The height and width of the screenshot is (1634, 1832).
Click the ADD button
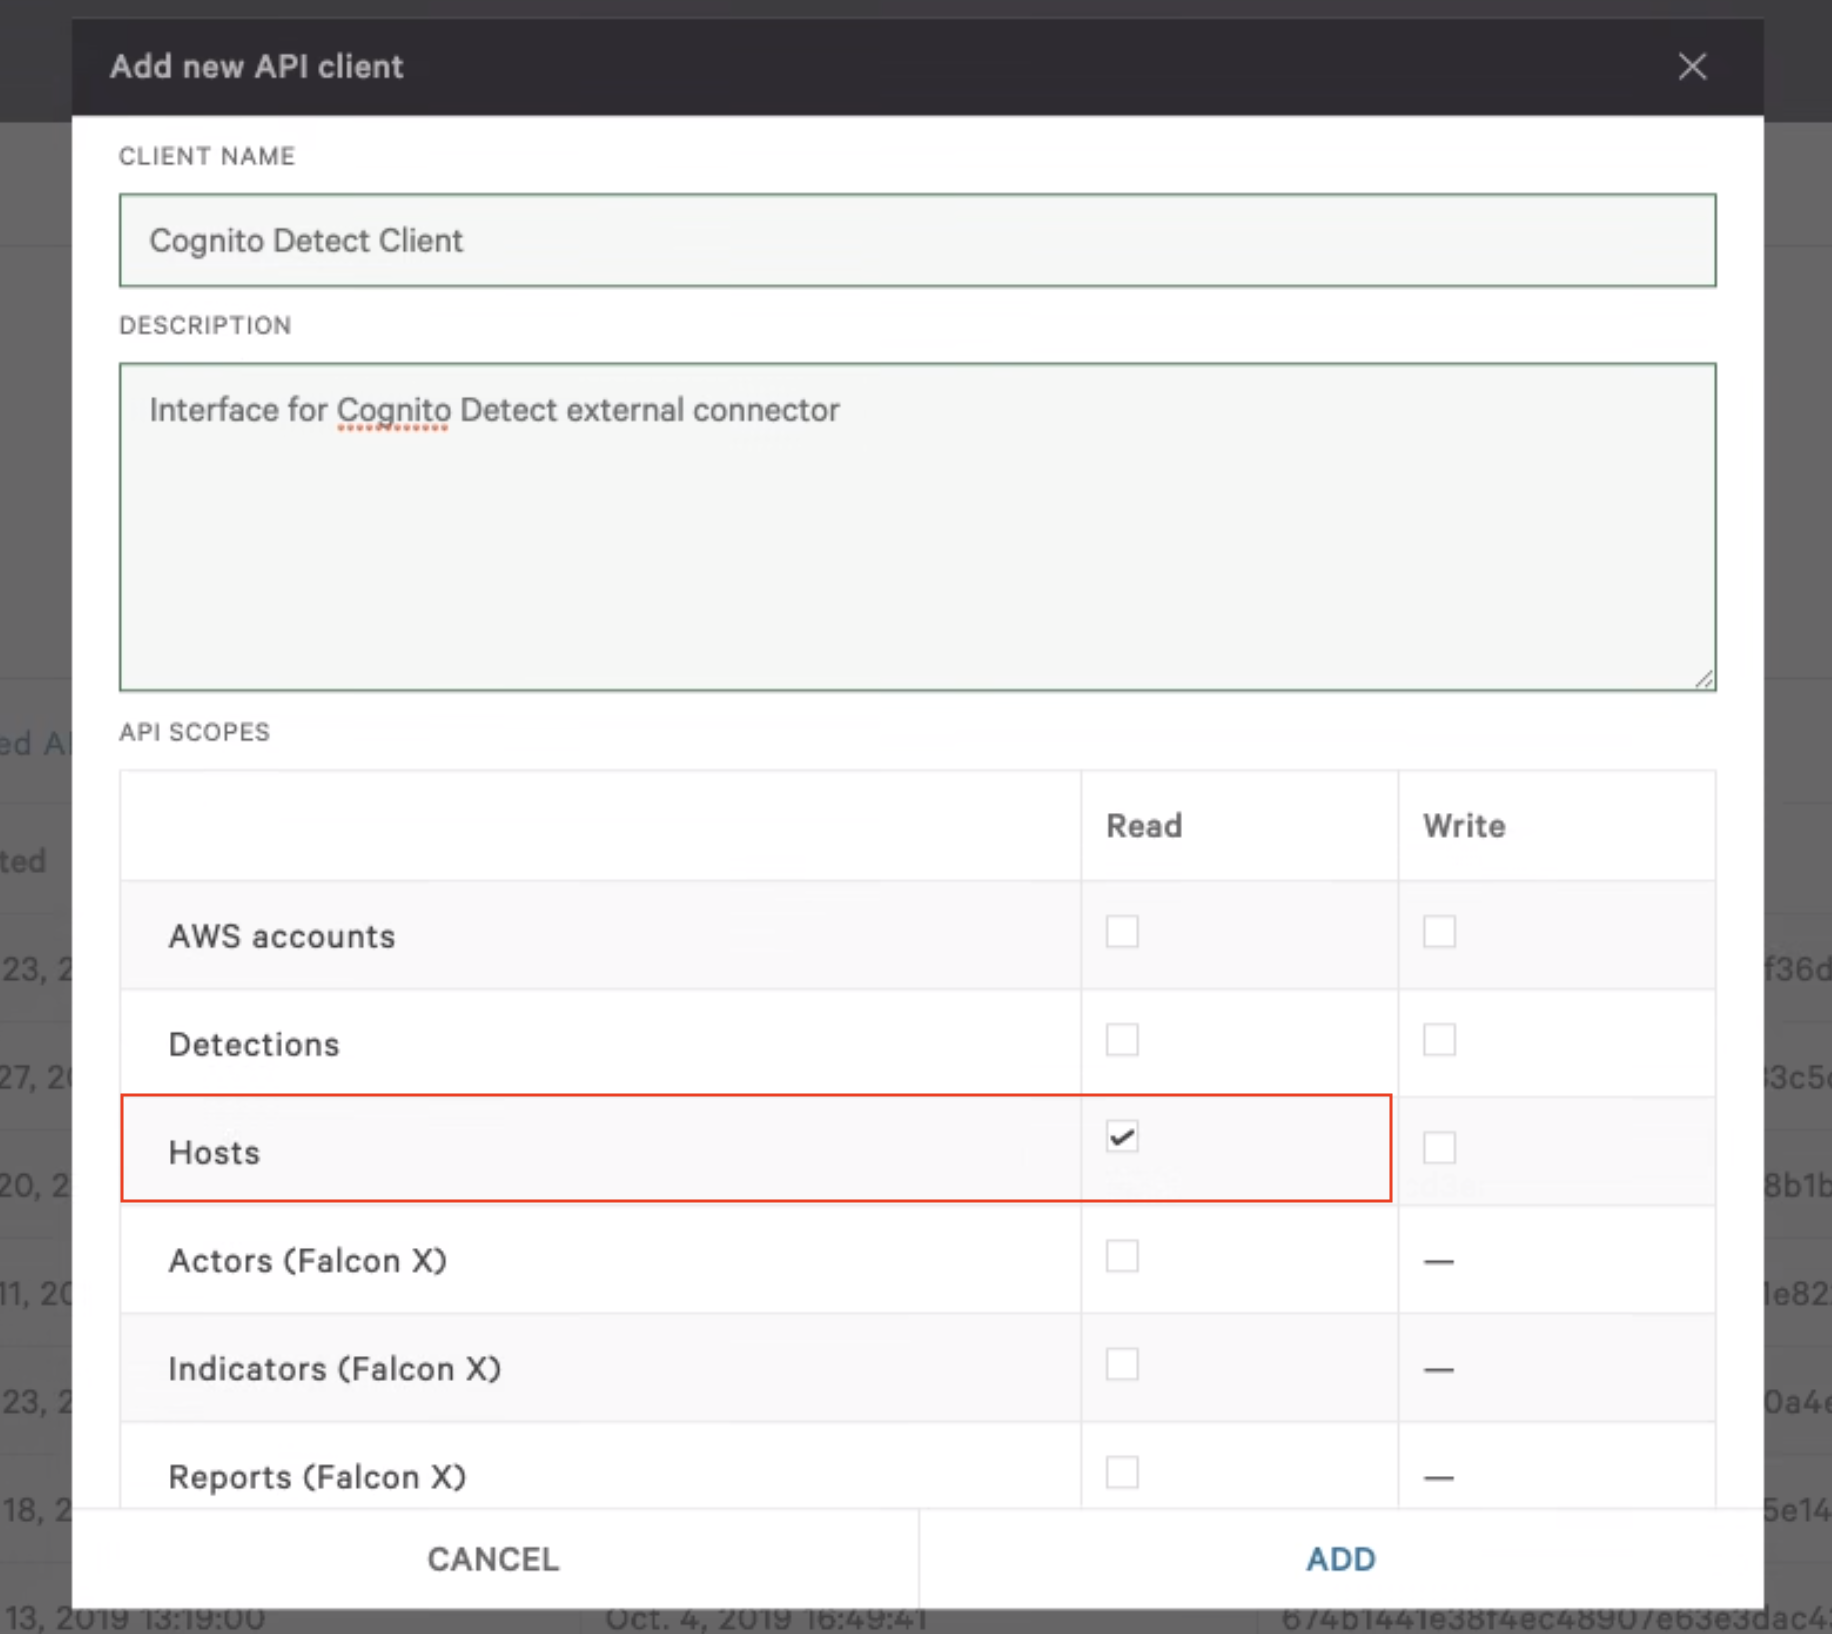[1341, 1558]
